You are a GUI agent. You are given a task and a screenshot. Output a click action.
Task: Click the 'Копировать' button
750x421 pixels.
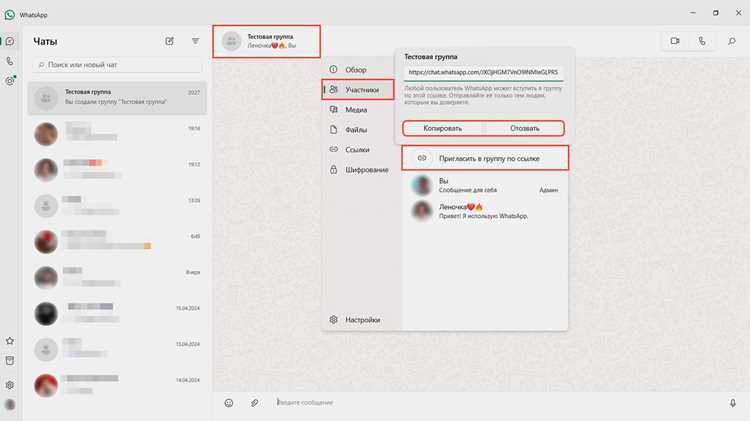click(x=442, y=128)
